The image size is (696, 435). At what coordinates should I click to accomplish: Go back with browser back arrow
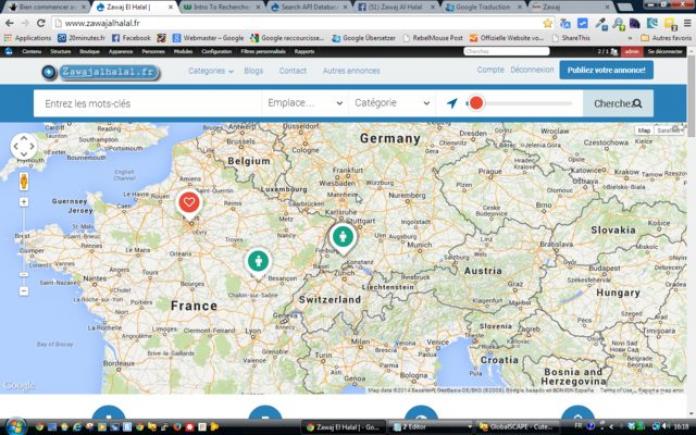pyautogui.click(x=9, y=23)
